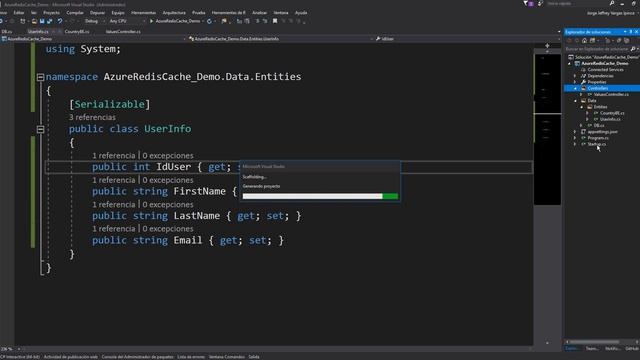Toggle the bookmark icon in the toolbar

click(275, 21)
